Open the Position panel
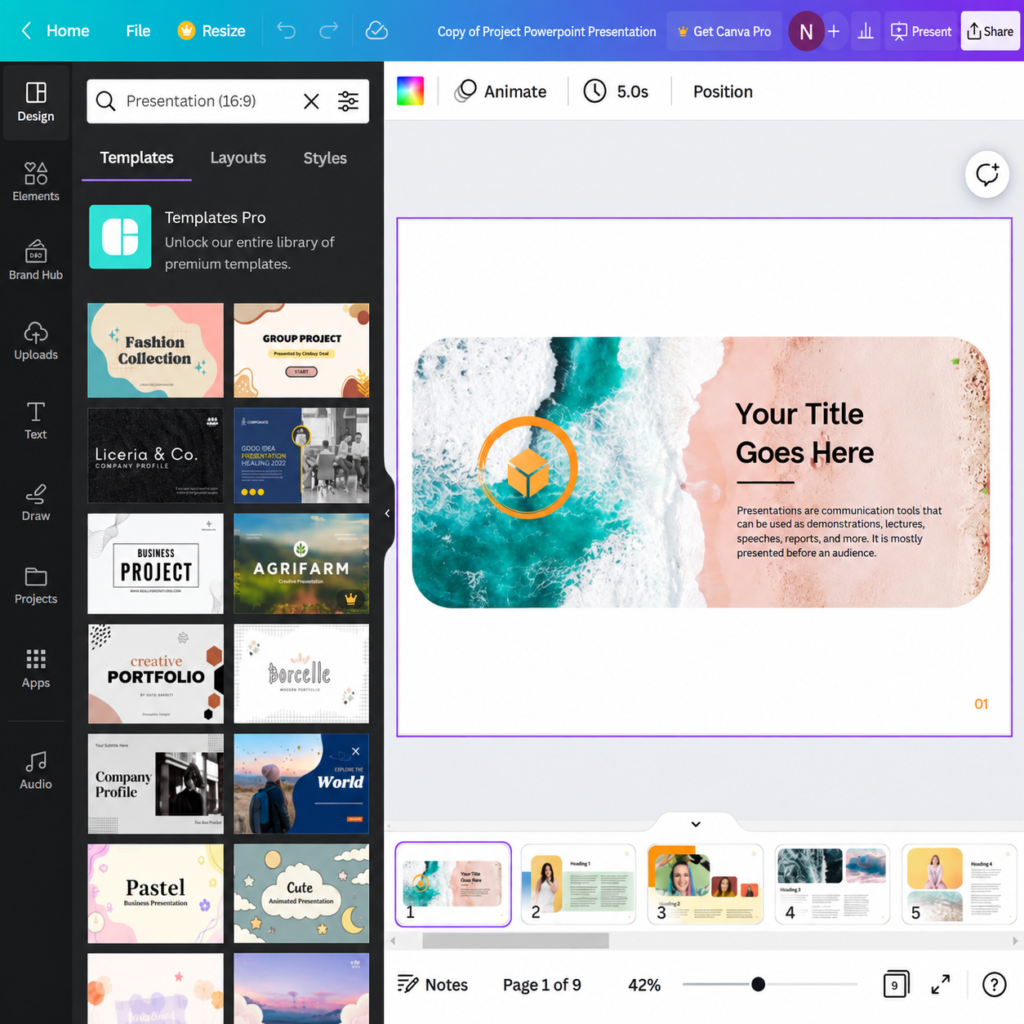Viewport: 1024px width, 1024px height. 723,91
